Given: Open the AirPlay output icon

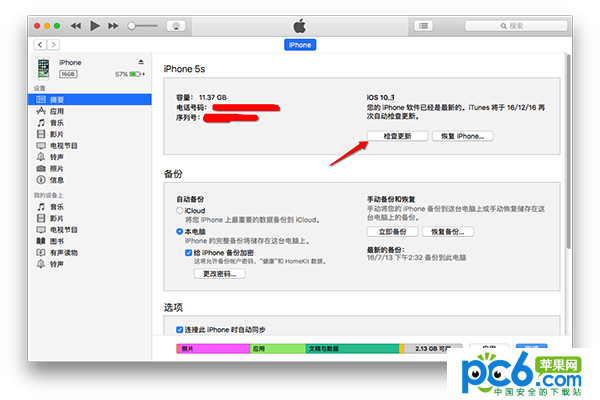Looking at the screenshot, I should point(176,23).
